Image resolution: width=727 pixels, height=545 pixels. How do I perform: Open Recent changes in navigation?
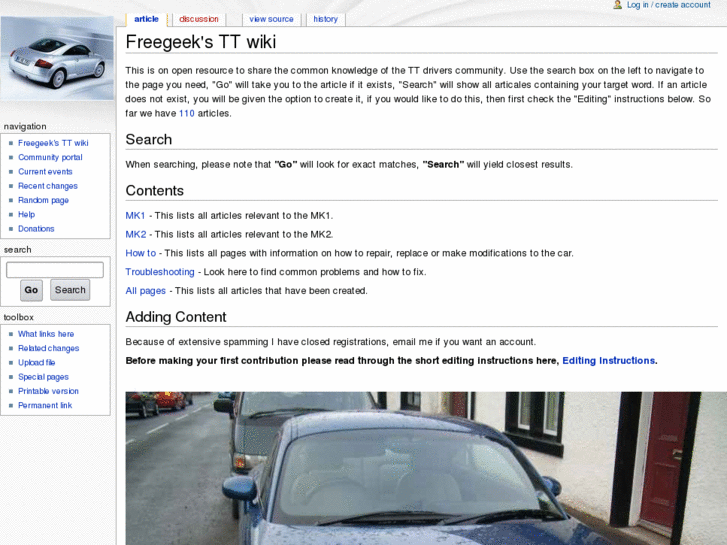pos(48,186)
